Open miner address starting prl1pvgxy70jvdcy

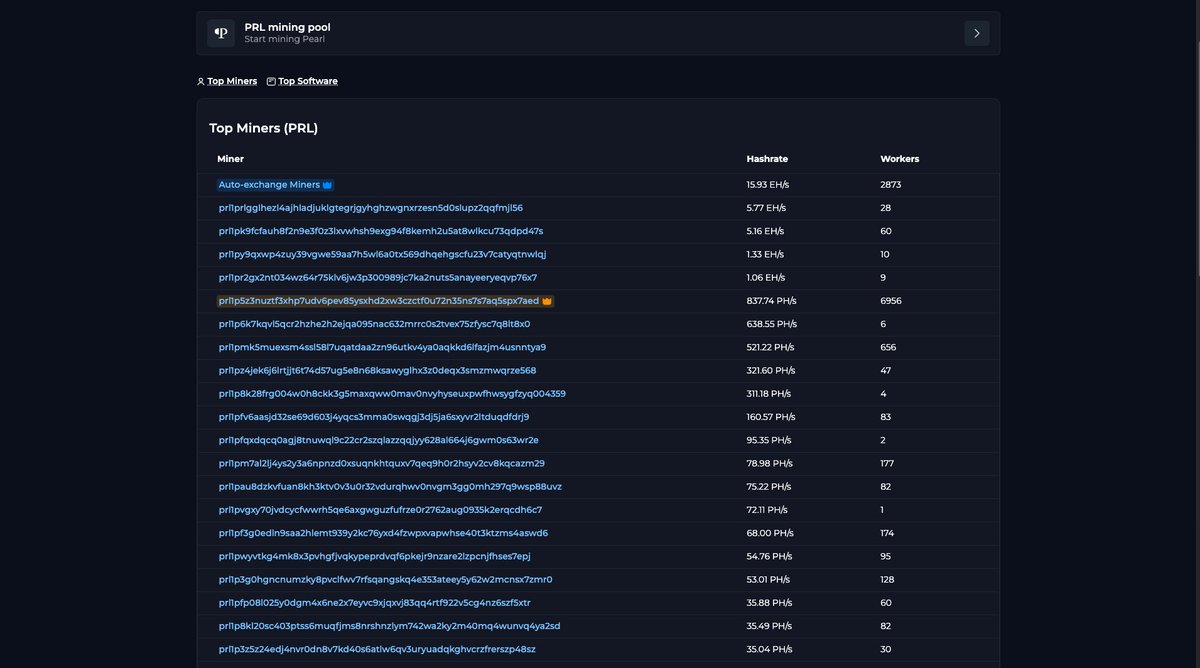coord(380,509)
